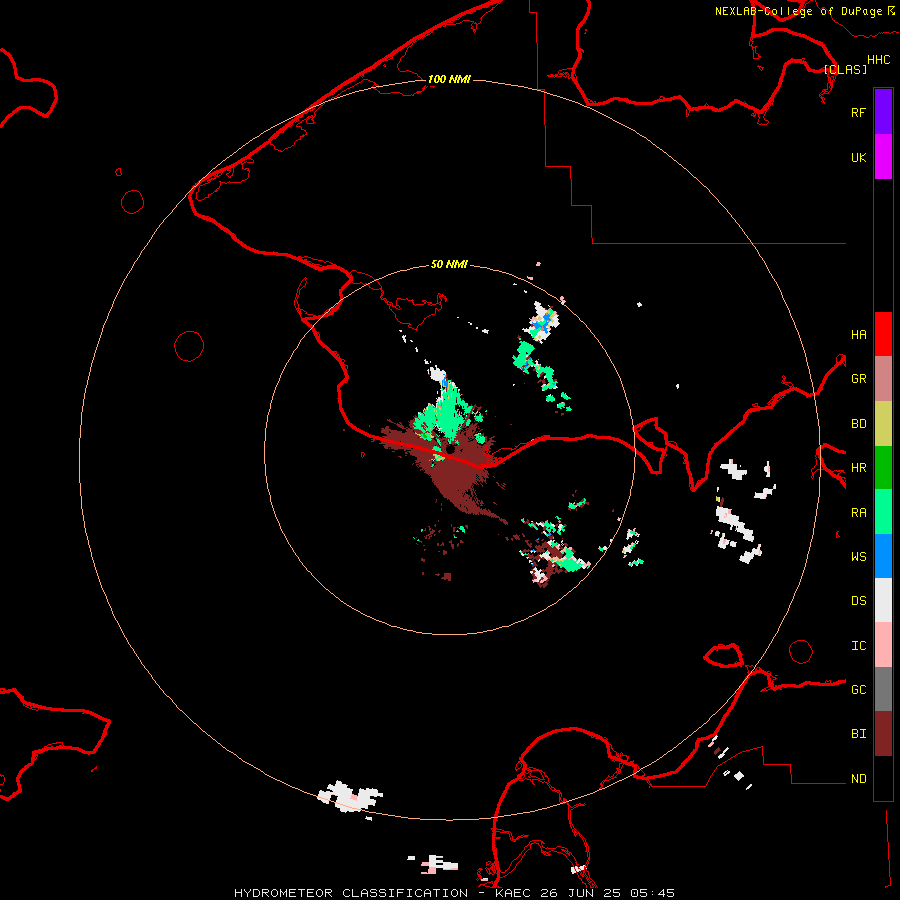The height and width of the screenshot is (900, 900).
Task: Click NEXLAB-College of DuPage text
Action: pos(798,11)
